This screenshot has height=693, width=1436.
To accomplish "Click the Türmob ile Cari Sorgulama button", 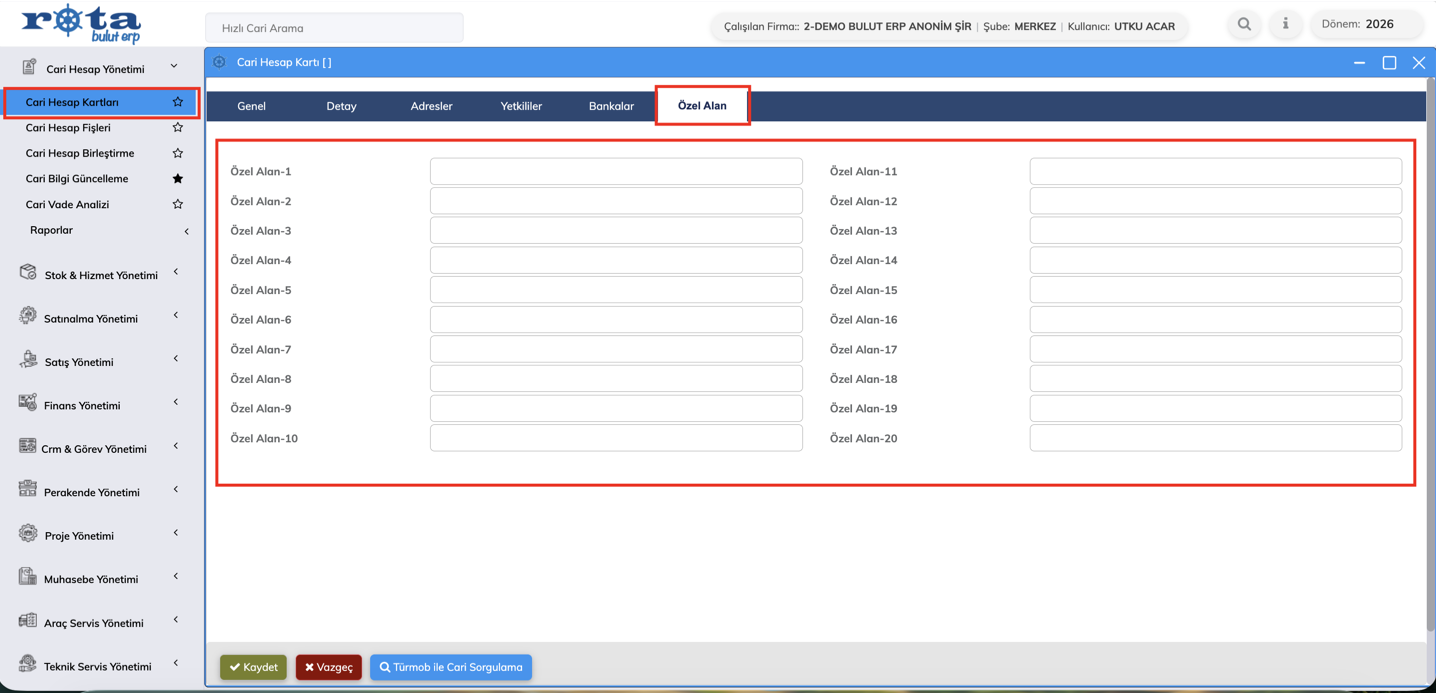I will 451,667.
